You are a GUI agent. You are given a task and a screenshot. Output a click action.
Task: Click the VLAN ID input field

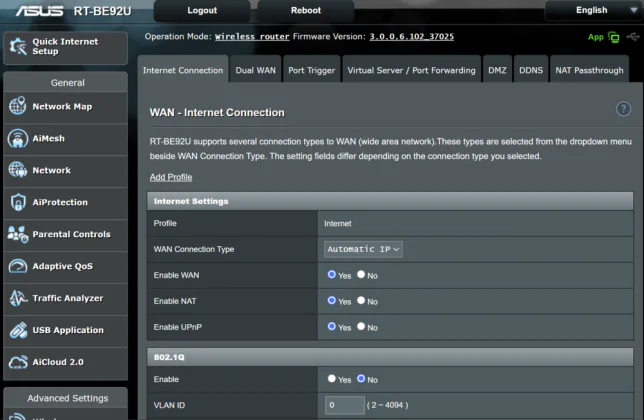pos(344,405)
